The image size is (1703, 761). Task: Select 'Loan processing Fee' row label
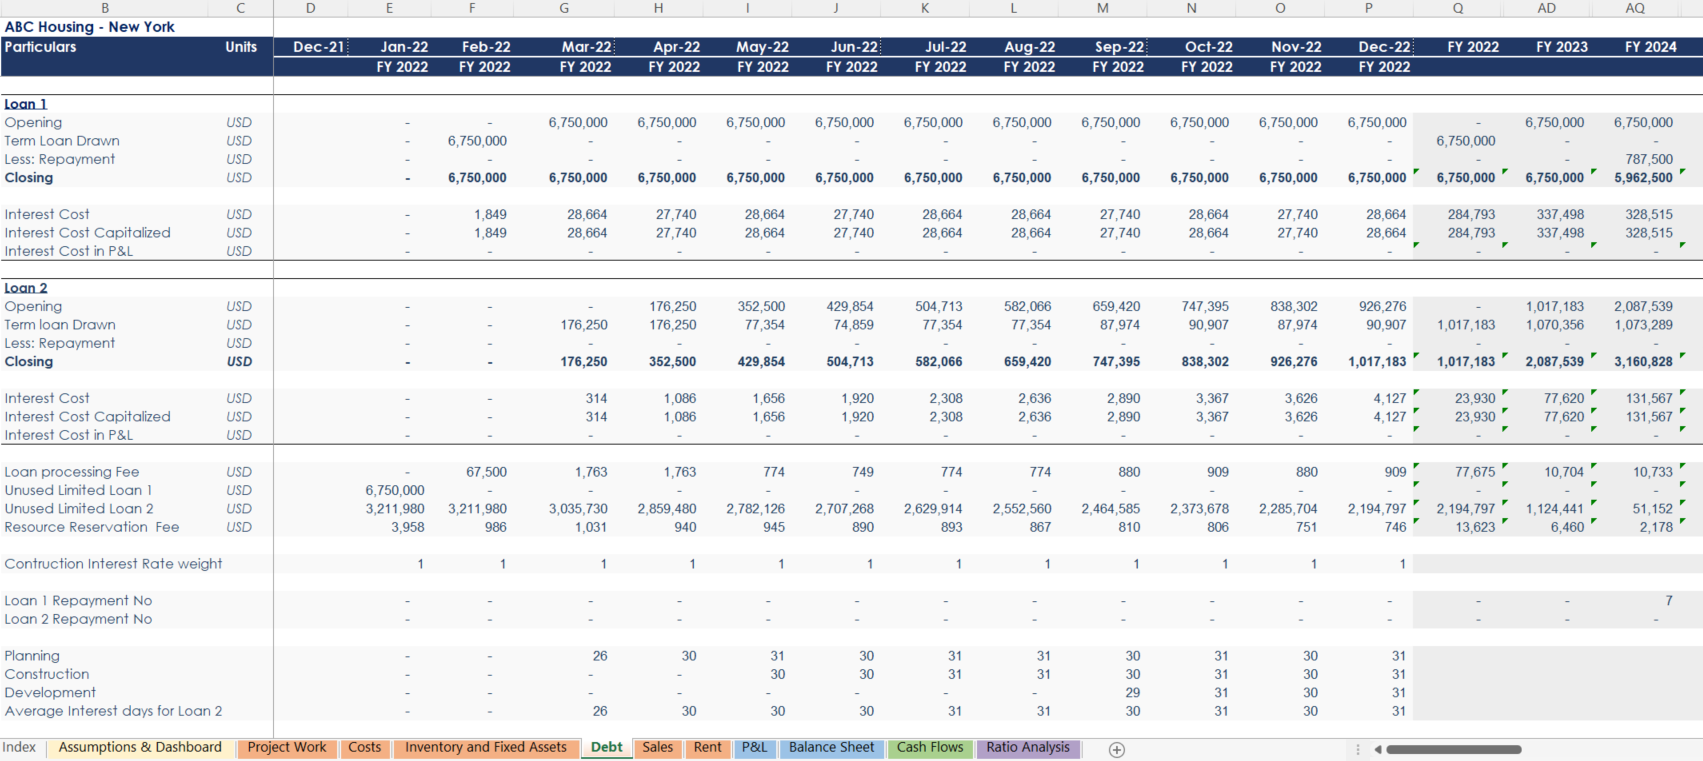tap(72, 472)
